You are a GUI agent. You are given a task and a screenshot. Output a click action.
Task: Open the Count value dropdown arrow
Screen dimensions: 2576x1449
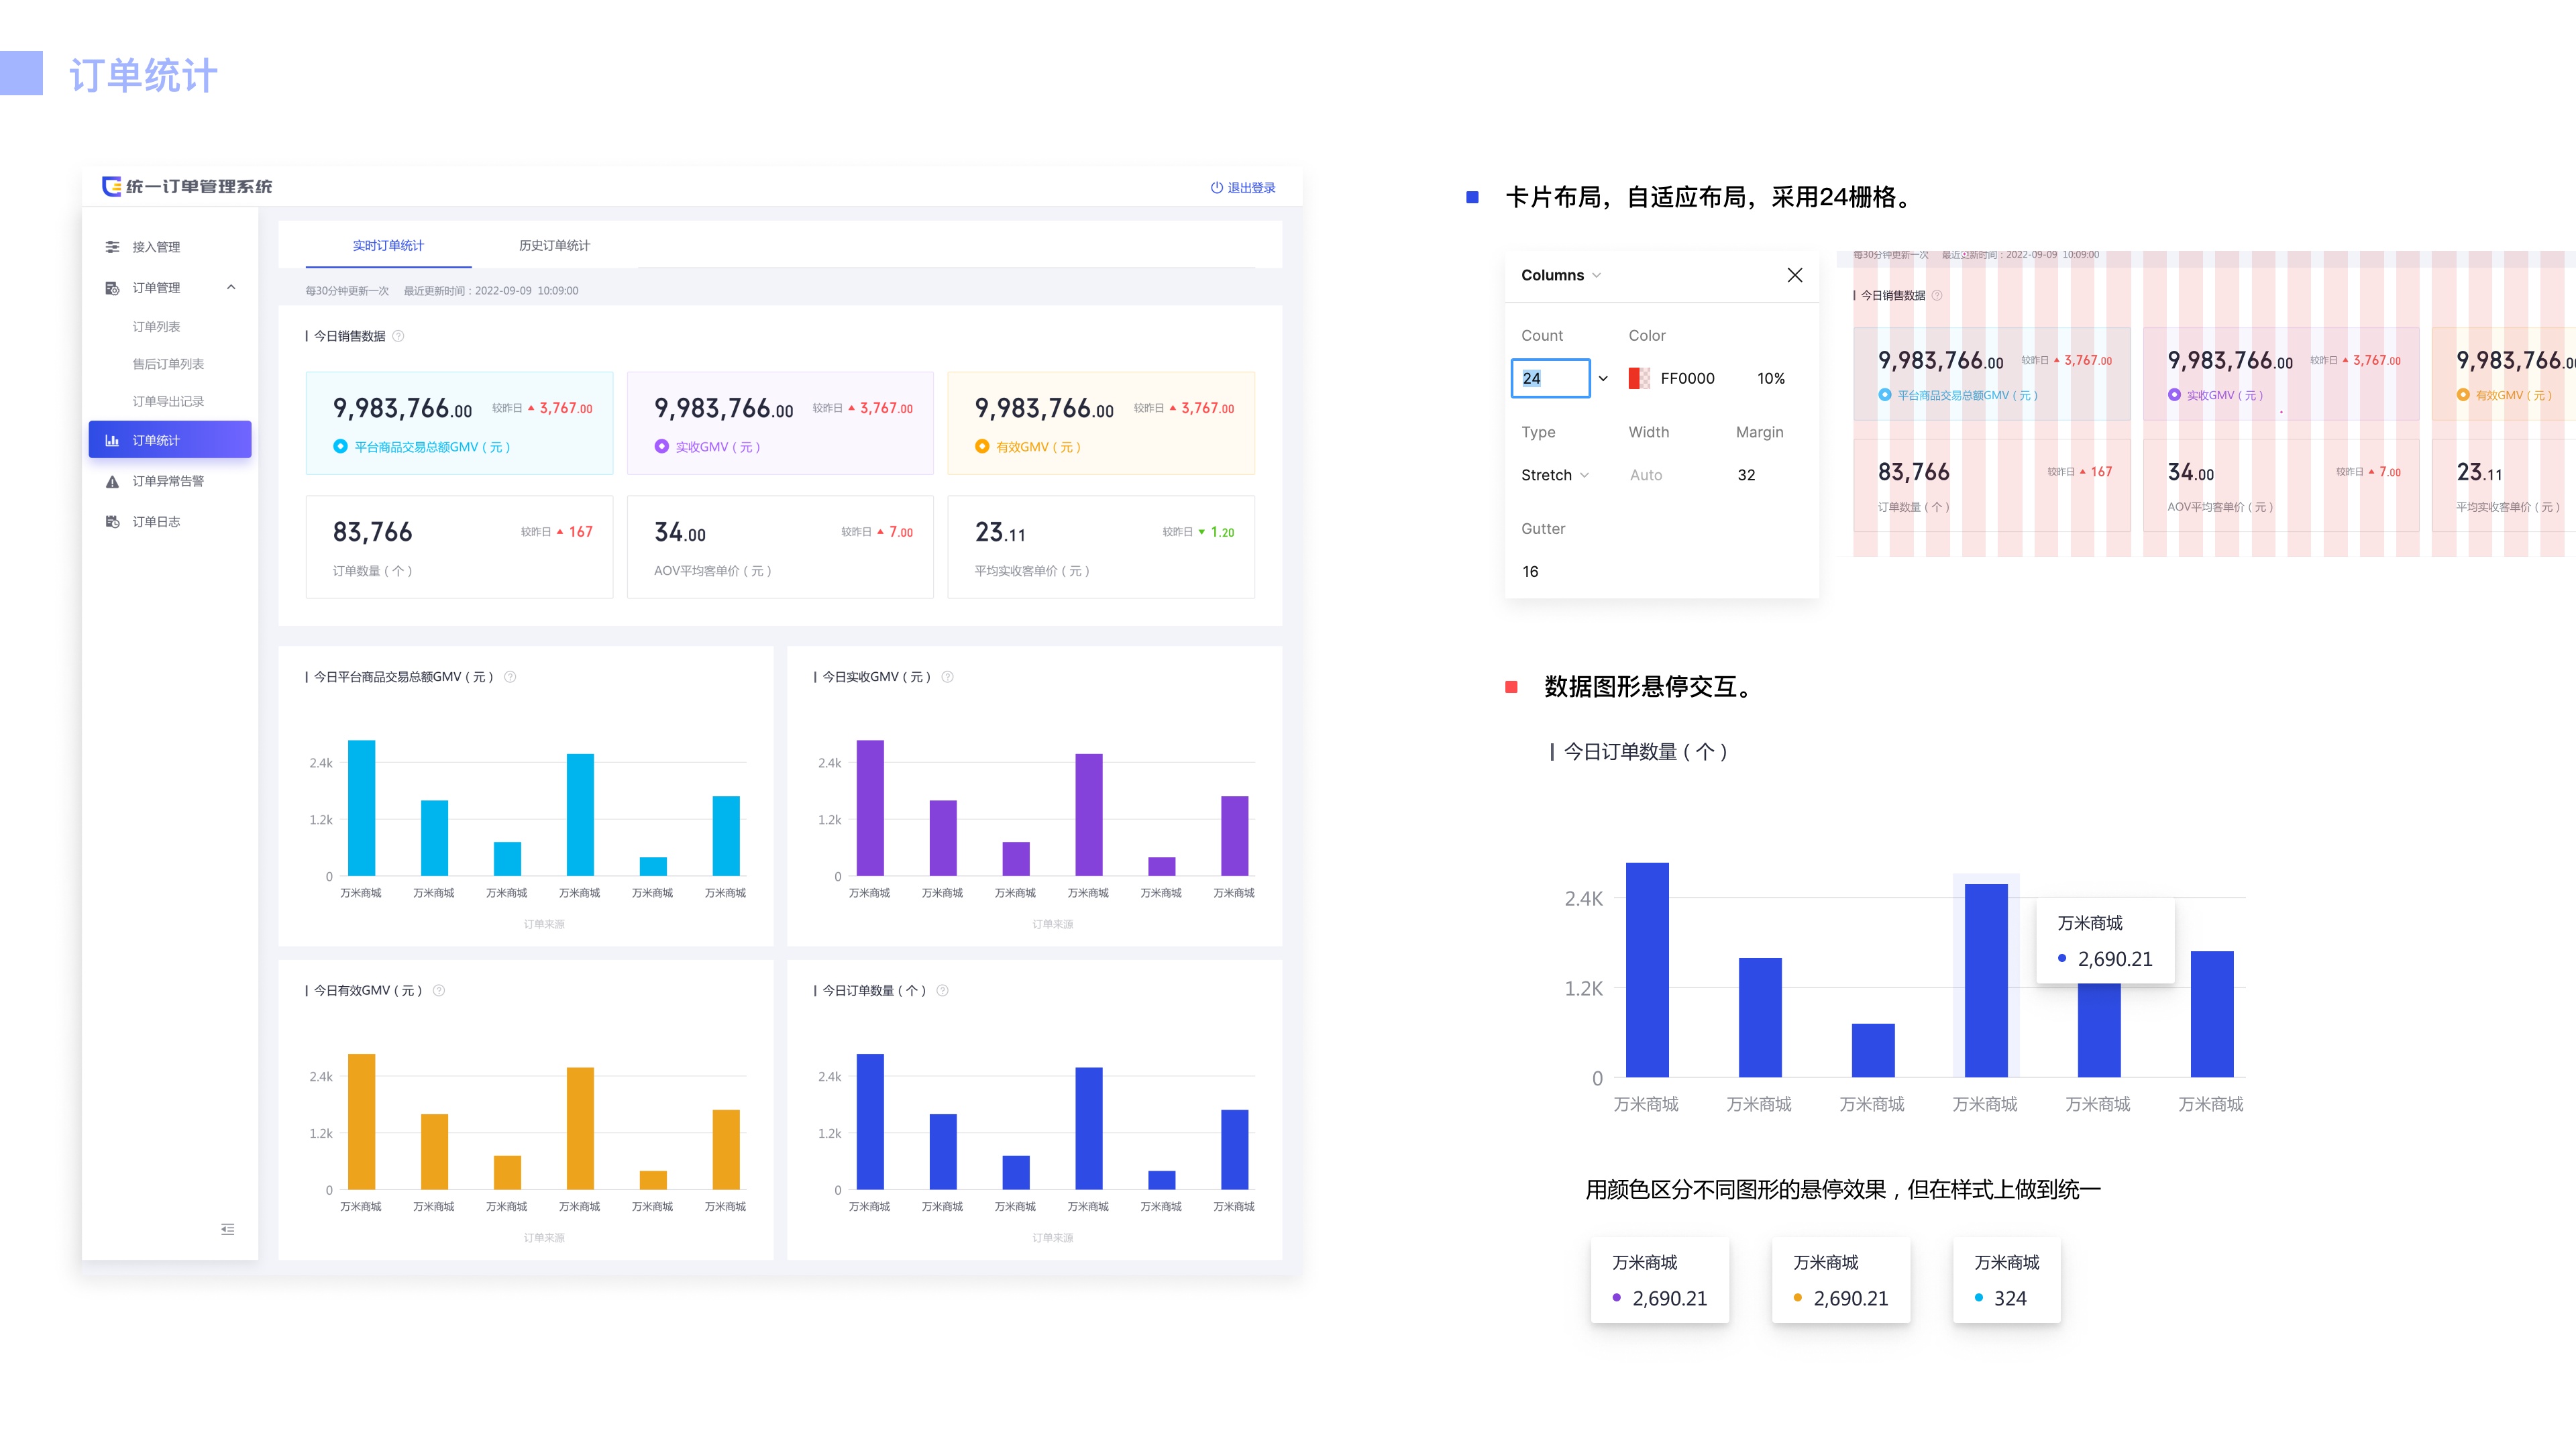[1603, 378]
